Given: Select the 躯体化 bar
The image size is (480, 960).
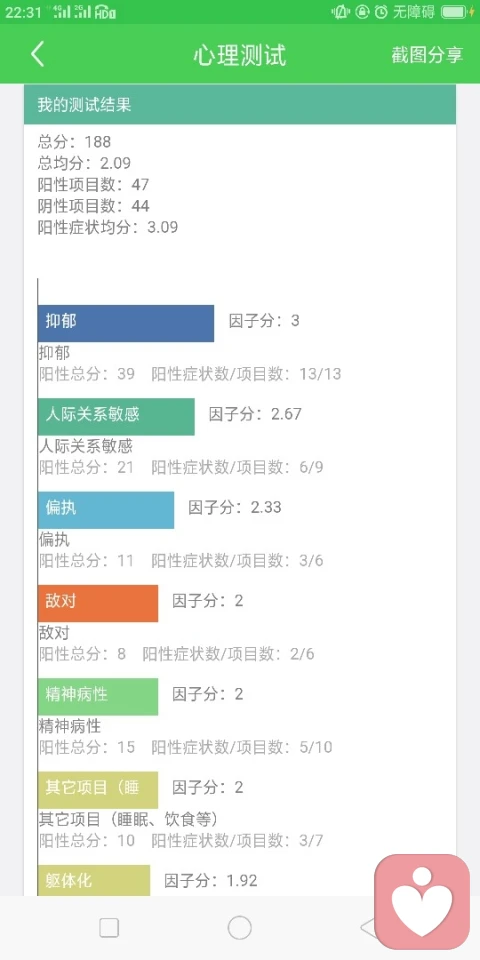Looking at the screenshot, I should 94,880.
